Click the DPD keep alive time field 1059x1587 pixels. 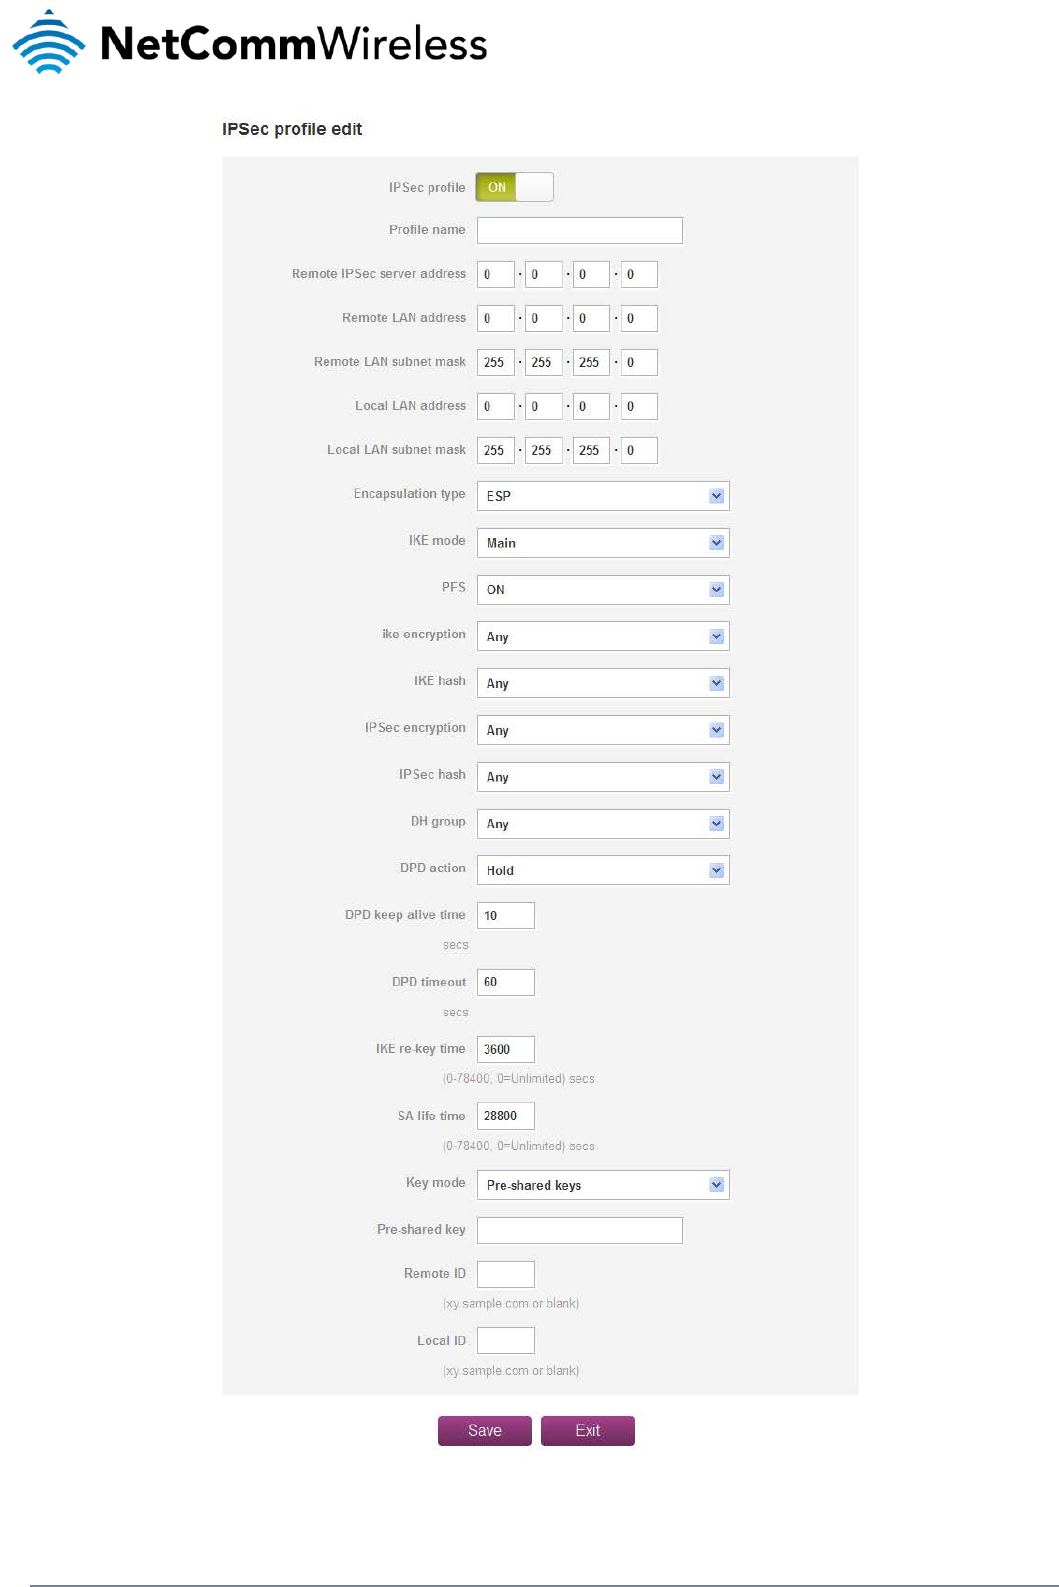505,915
